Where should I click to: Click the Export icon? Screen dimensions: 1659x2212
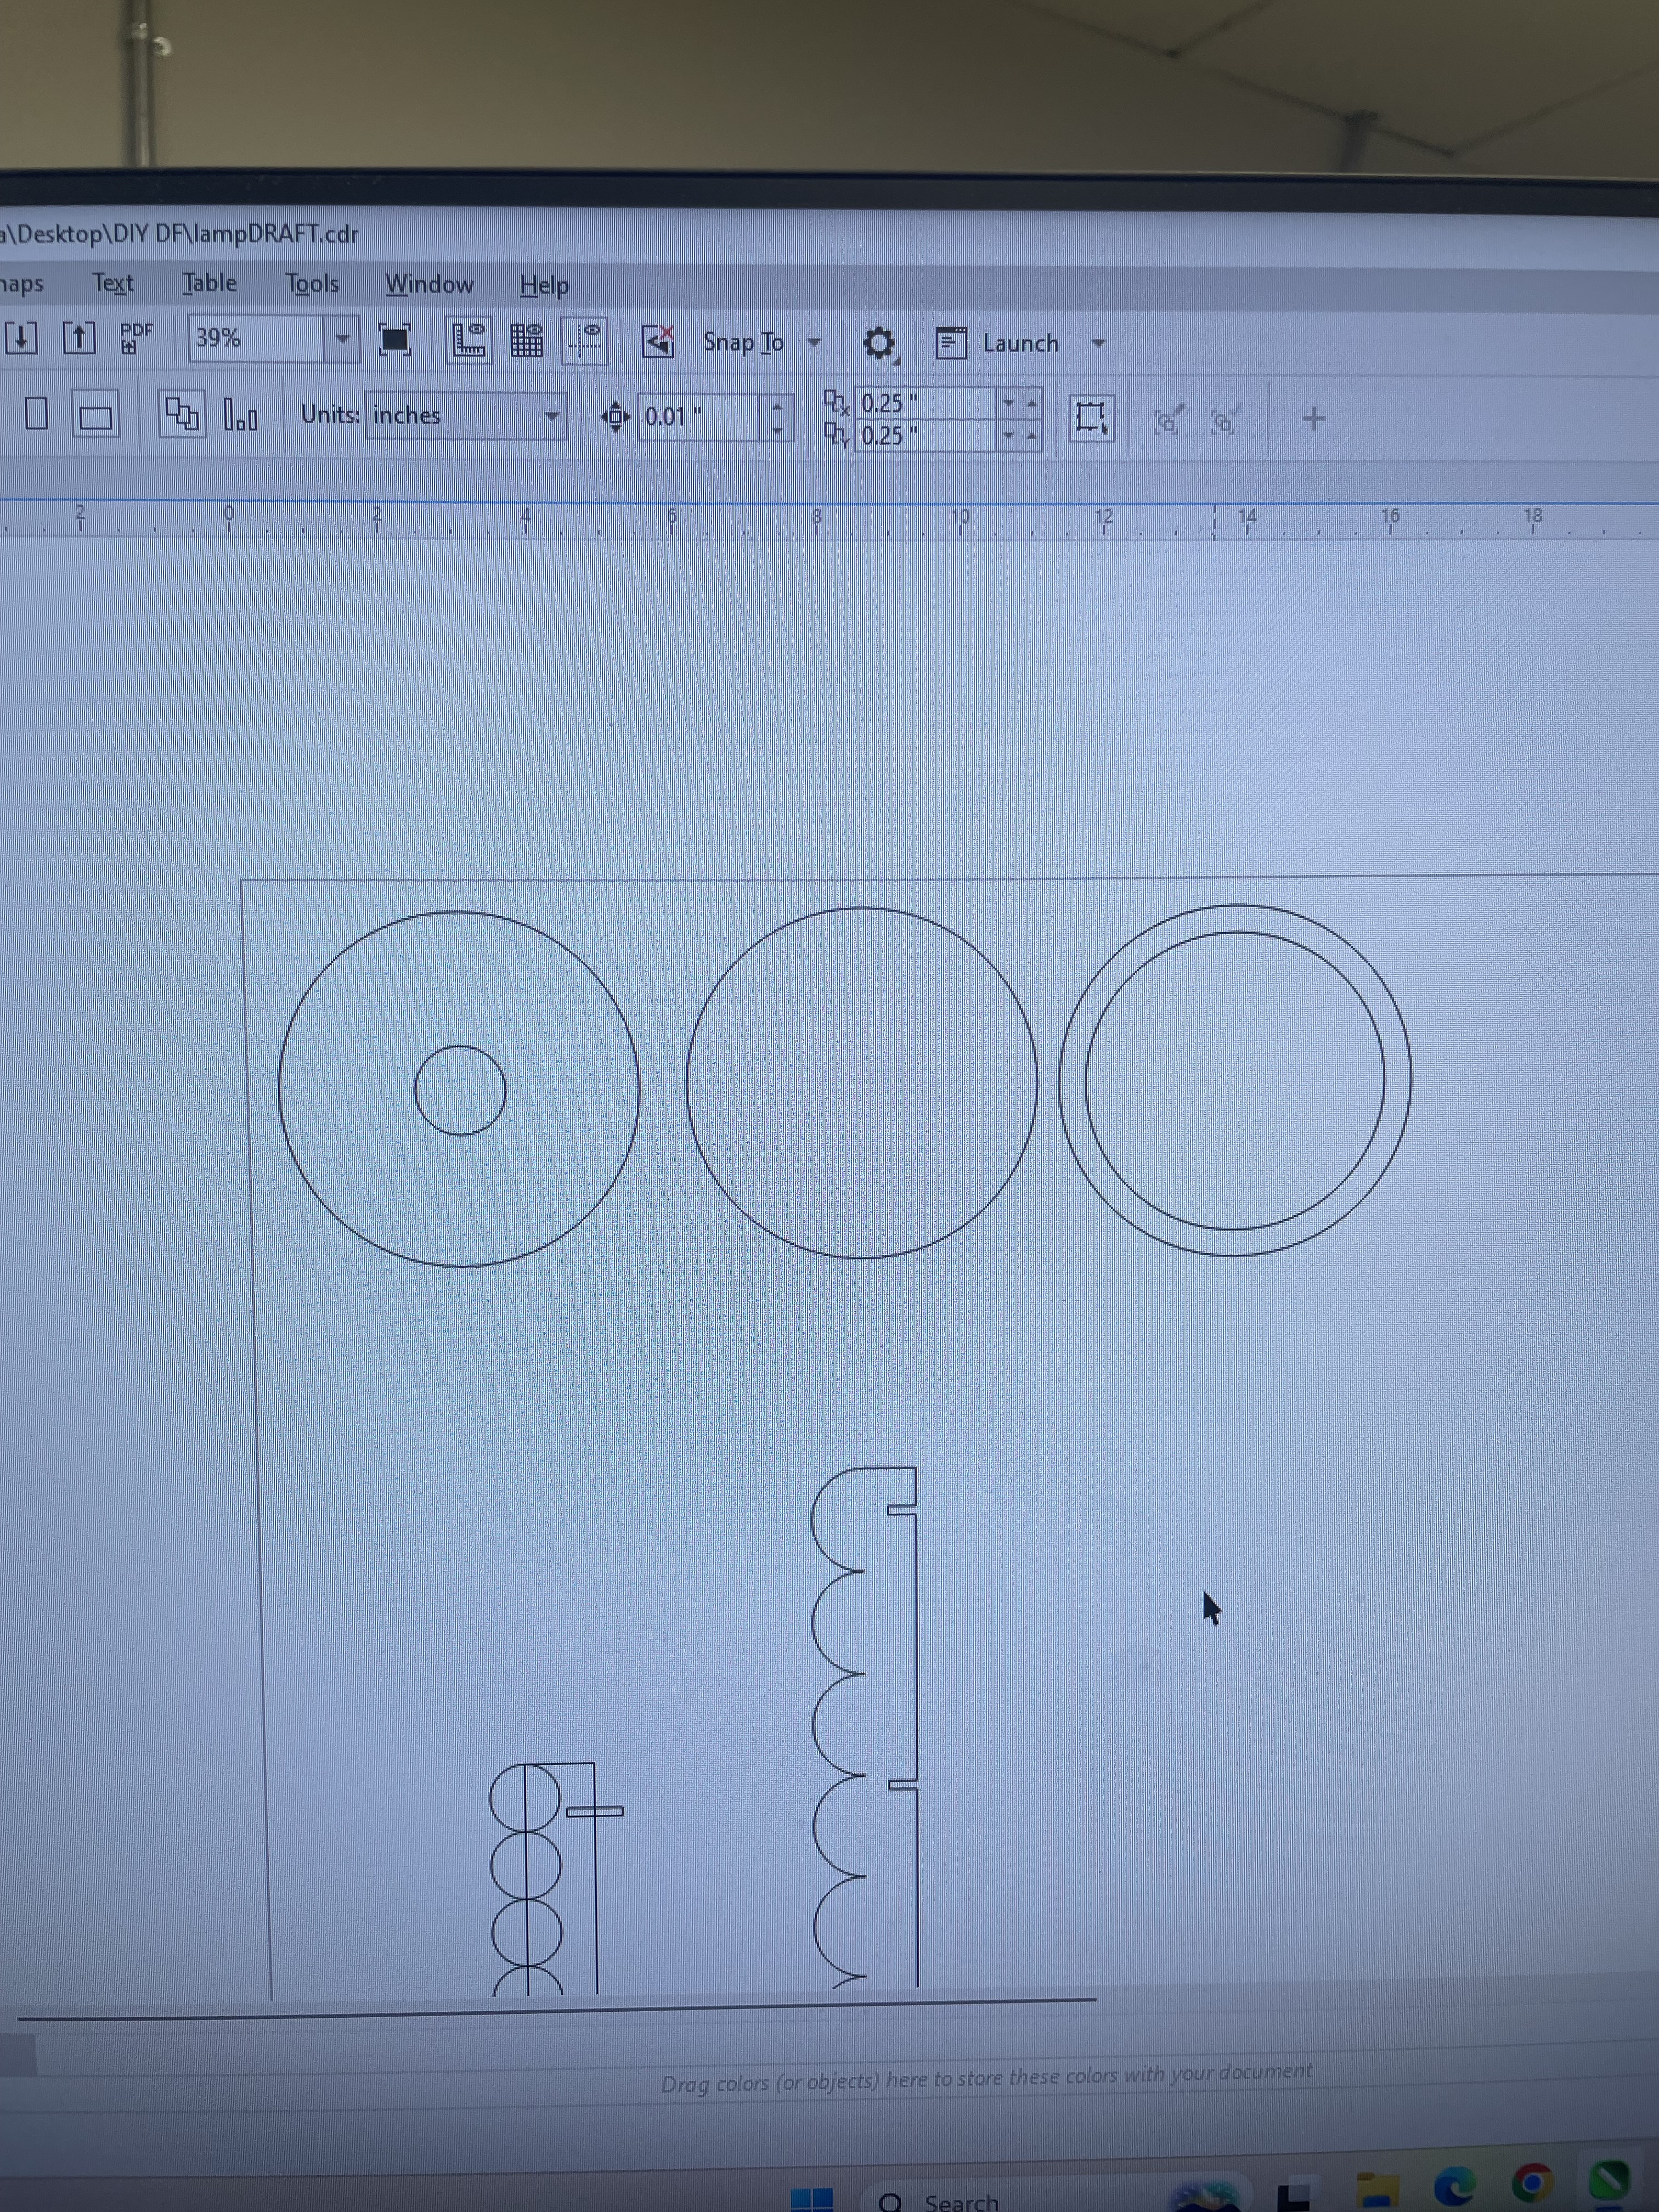(78, 338)
